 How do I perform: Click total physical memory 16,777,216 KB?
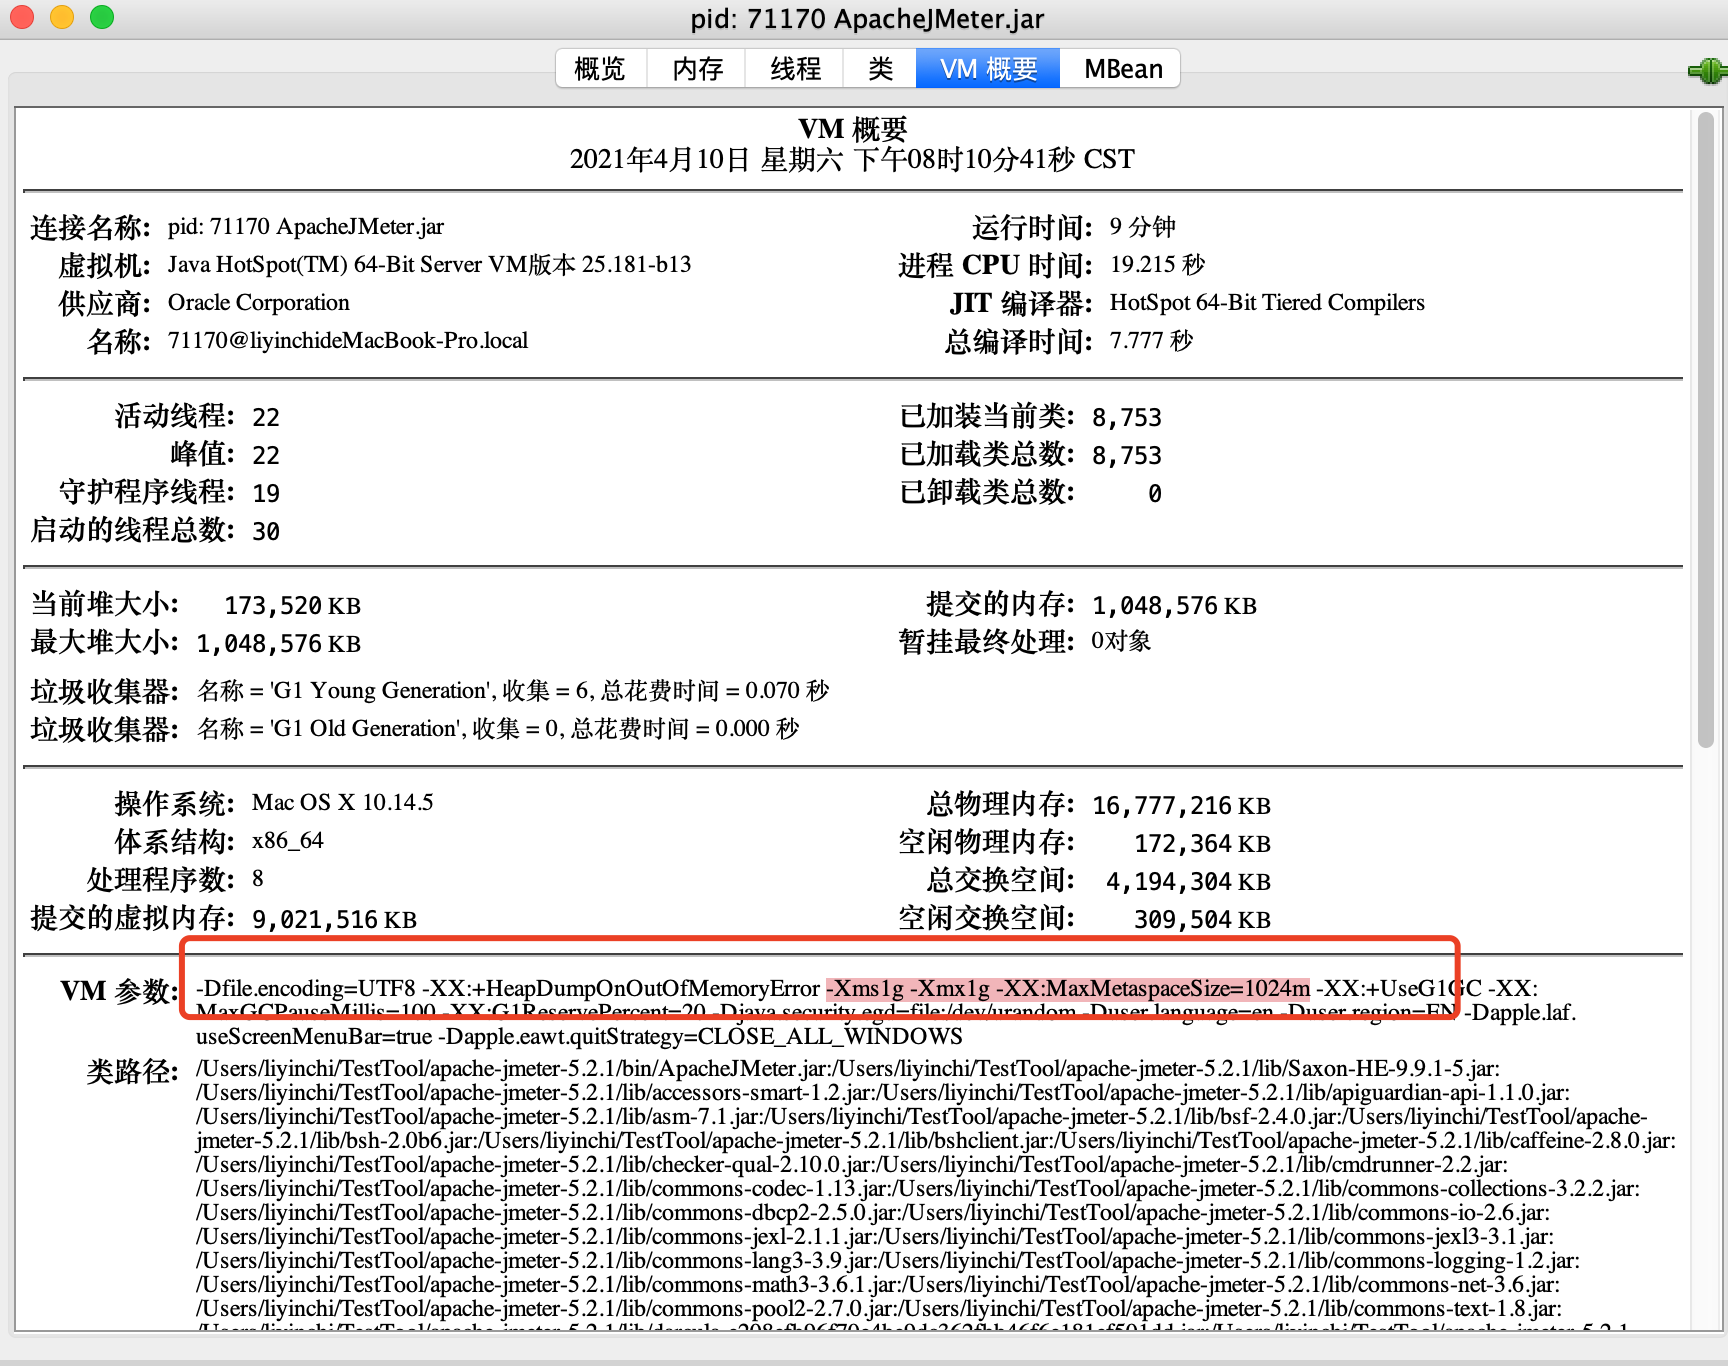pyautogui.click(x=1181, y=806)
